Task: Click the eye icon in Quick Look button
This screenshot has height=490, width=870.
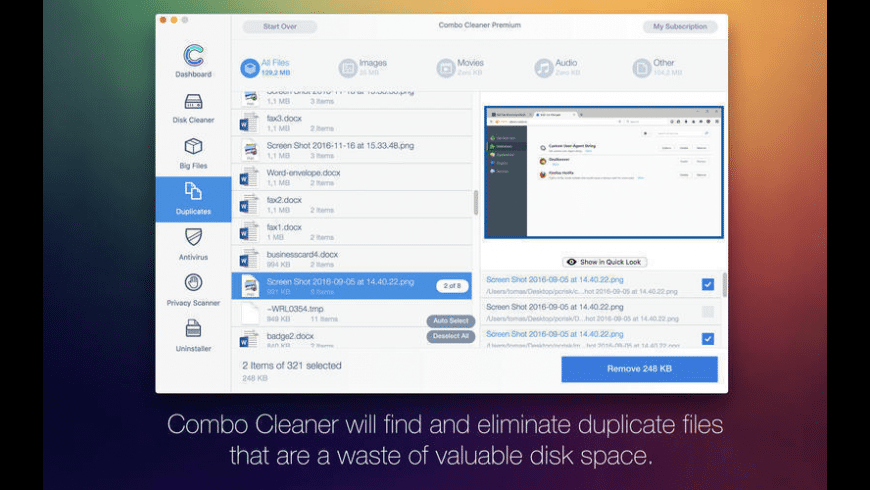Action: pyautogui.click(x=571, y=262)
